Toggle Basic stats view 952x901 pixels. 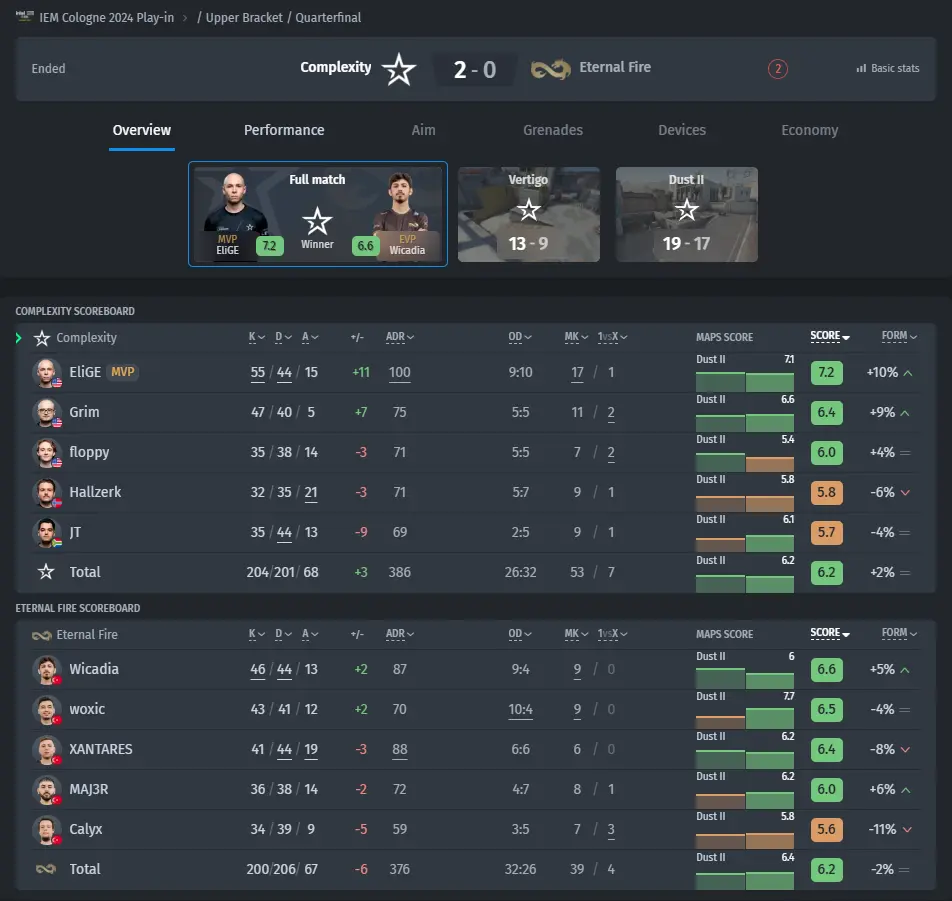click(x=888, y=69)
